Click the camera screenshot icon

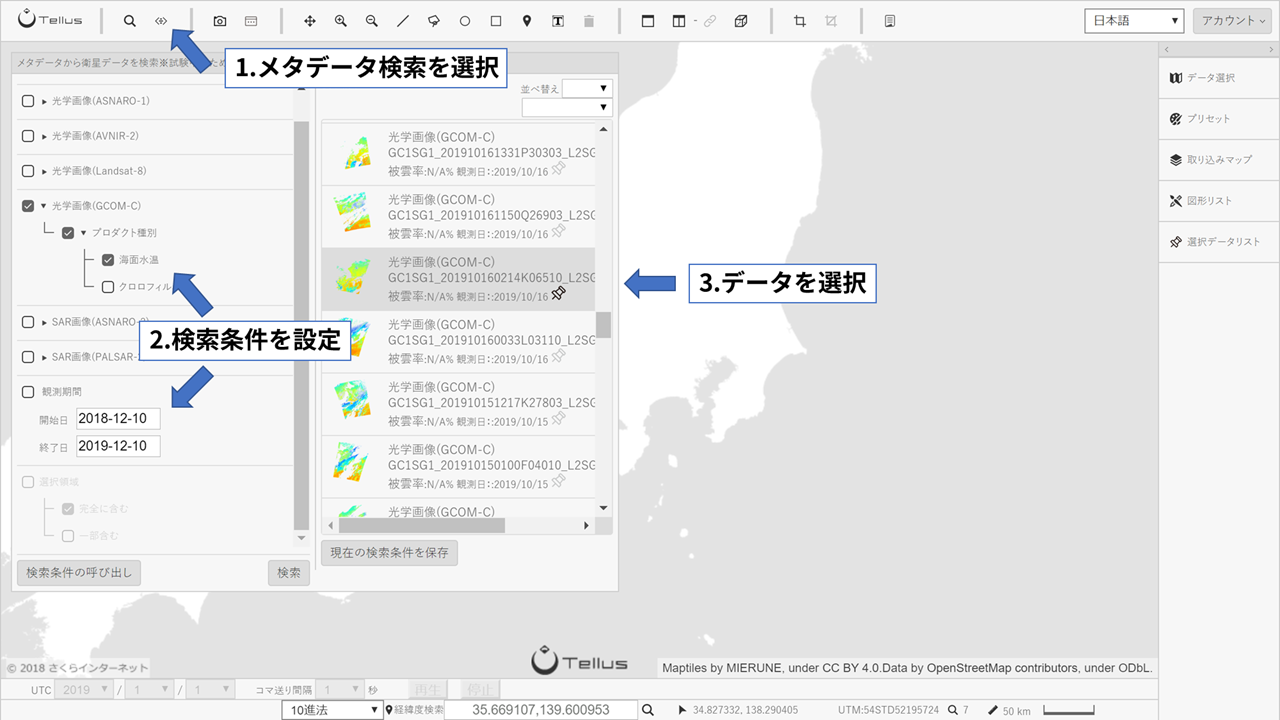tap(220, 21)
